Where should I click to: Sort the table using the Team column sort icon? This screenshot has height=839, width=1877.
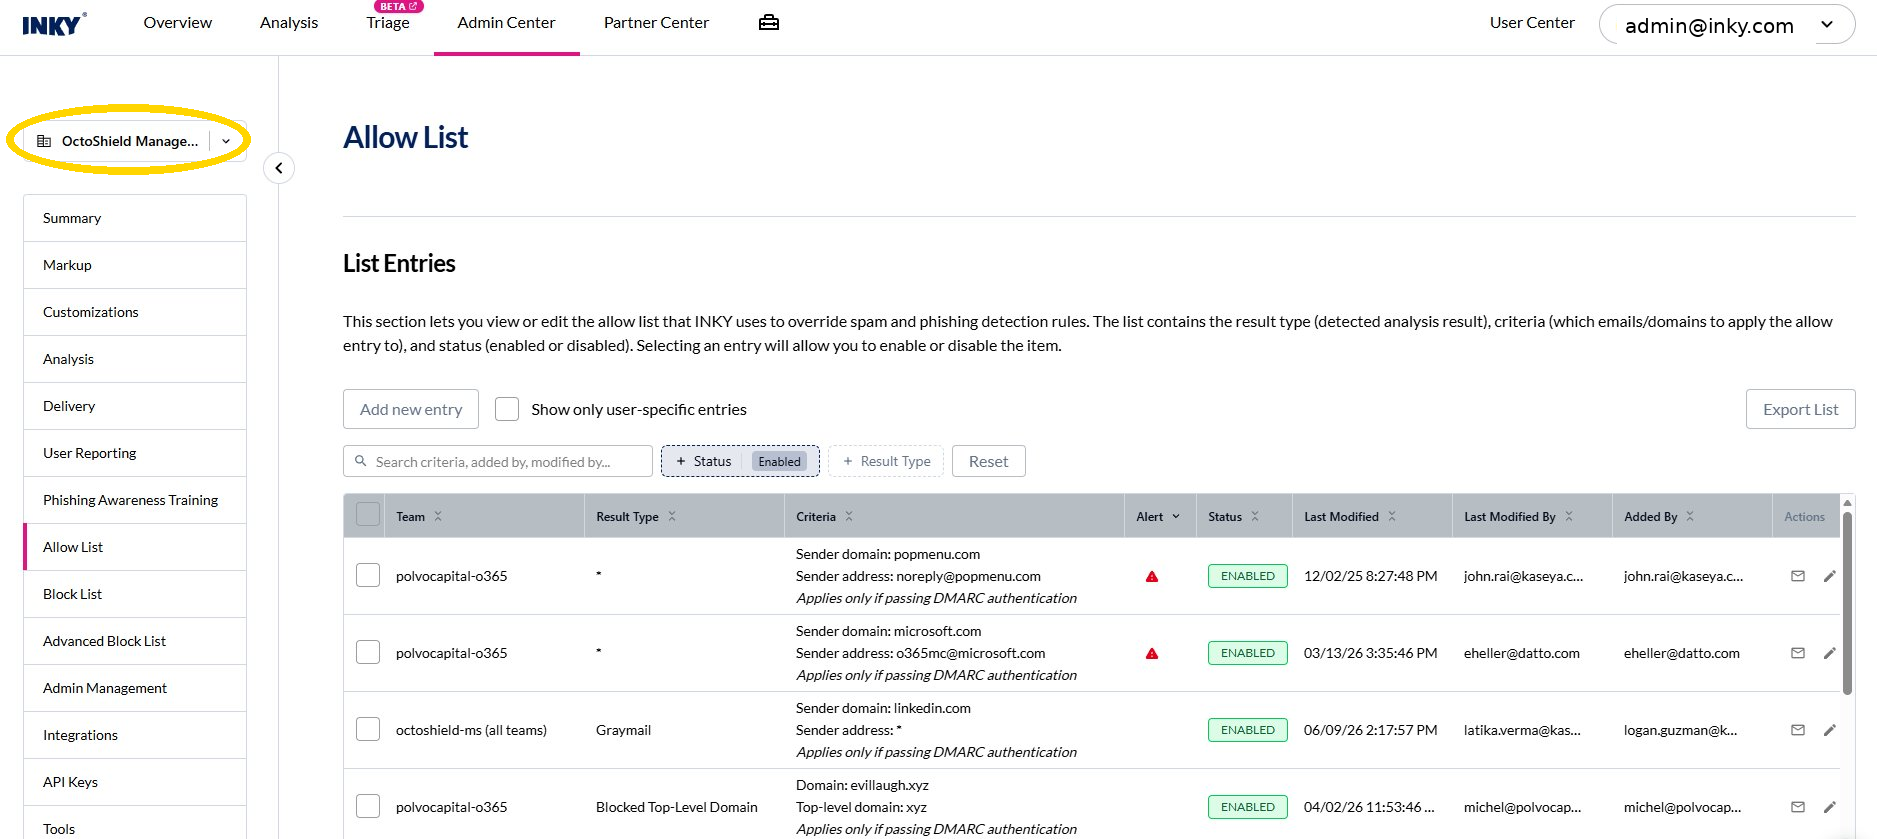pyautogui.click(x=438, y=516)
